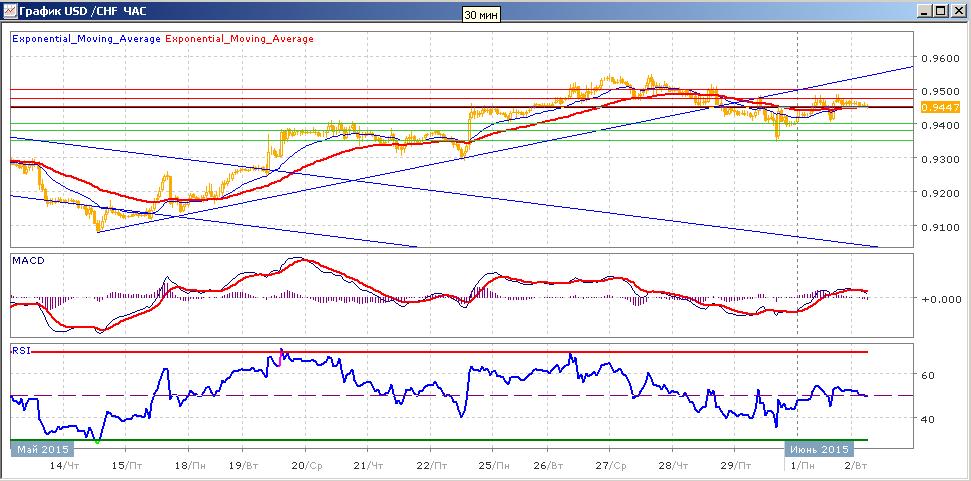This screenshot has height=481, width=971.
Task: Select the red Exponential_Moving_Average legend label
Action: pos(240,38)
